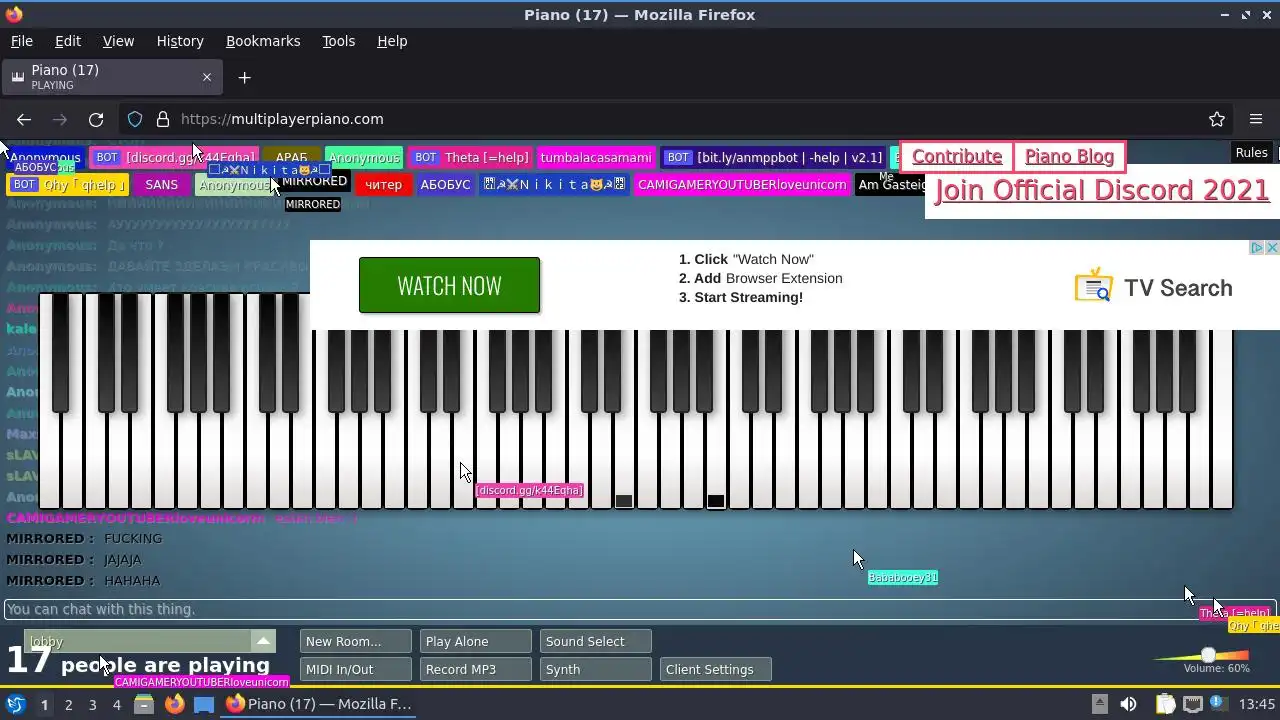Screen dimensions: 1280x720
Task: Open the Join Official Discord 2021 link
Action: tap(1101, 190)
